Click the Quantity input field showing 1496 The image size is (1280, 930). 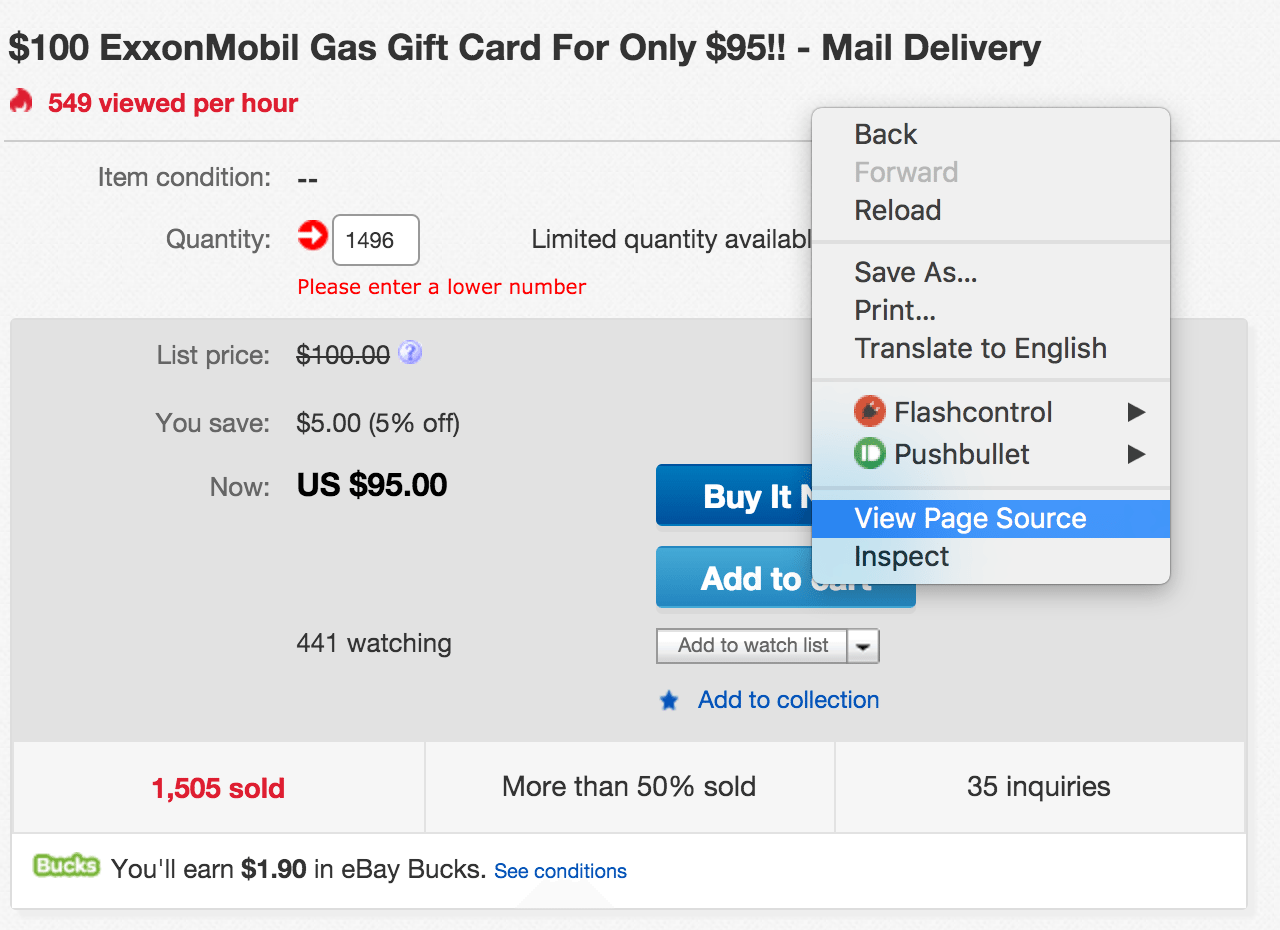[375, 240]
